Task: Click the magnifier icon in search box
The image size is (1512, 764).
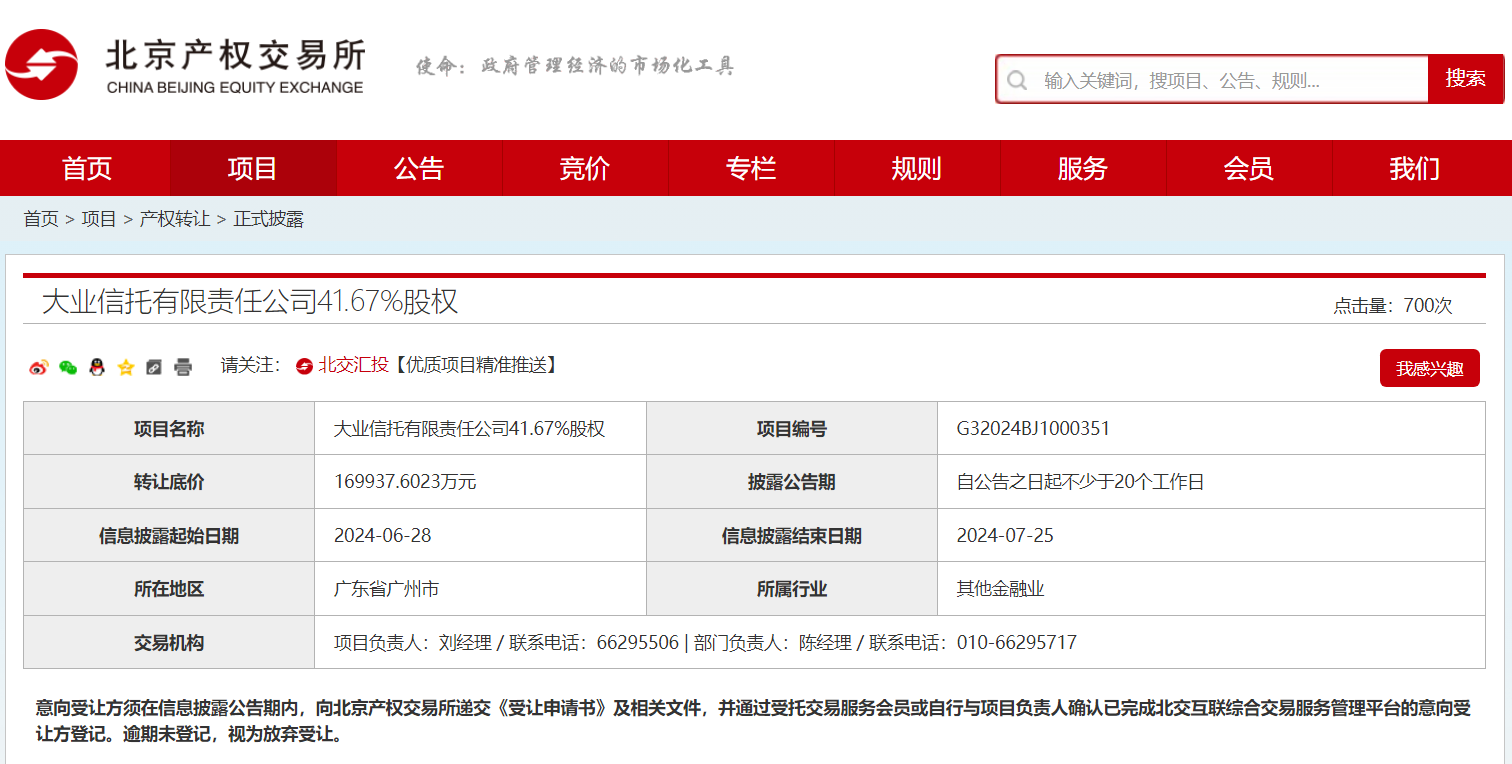Action: 1018,80
